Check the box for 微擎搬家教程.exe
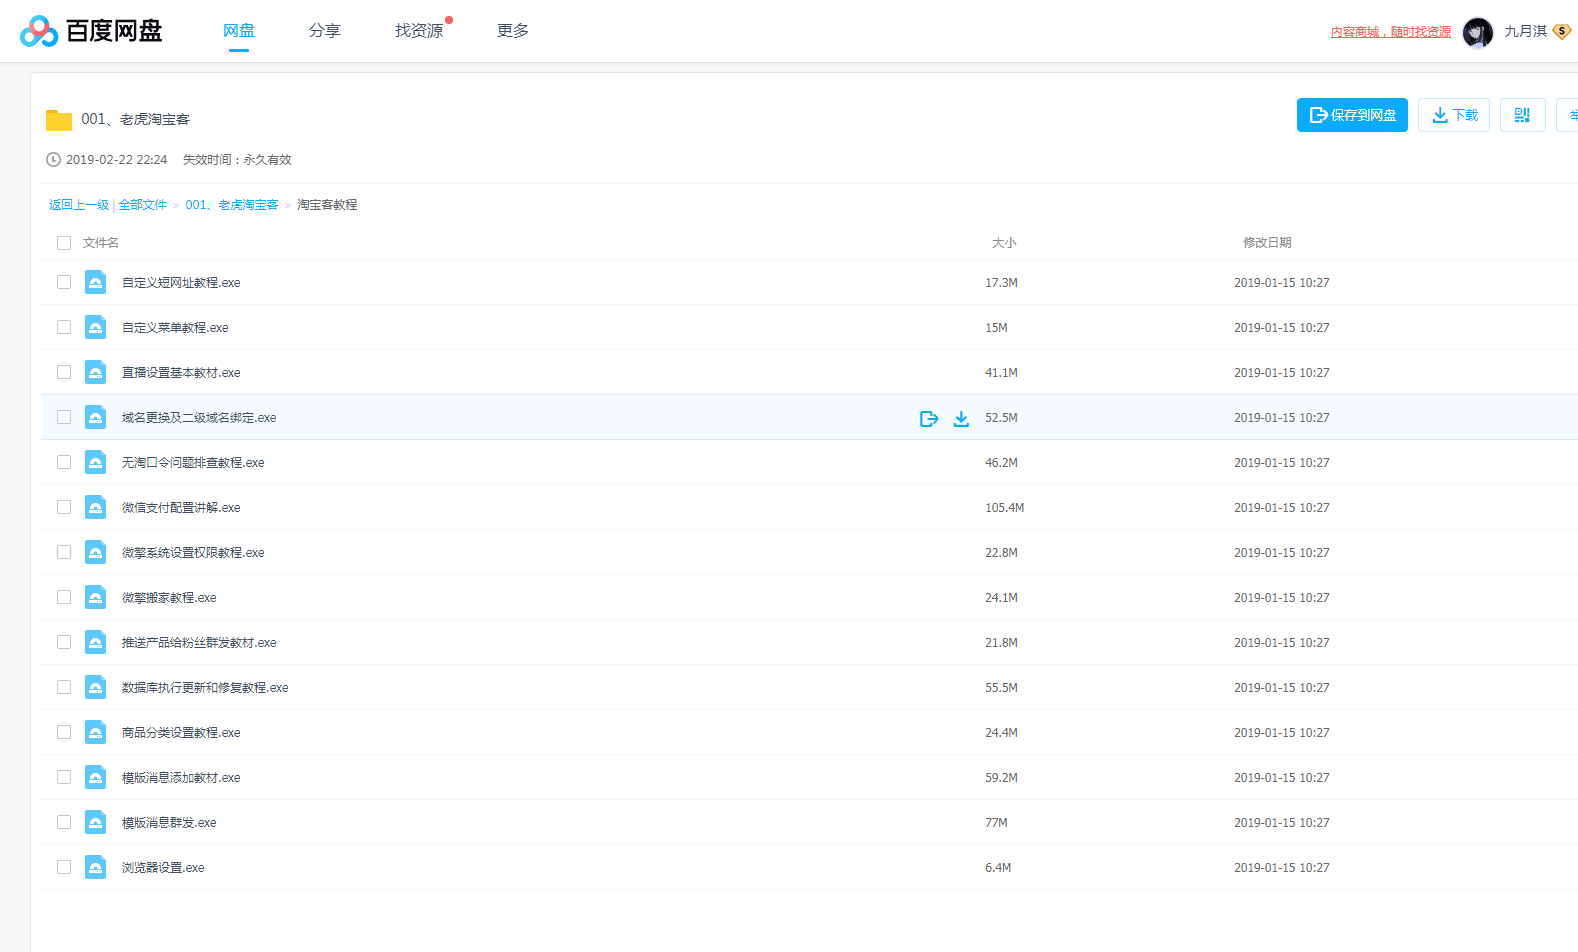The width and height of the screenshot is (1578, 952). [64, 597]
